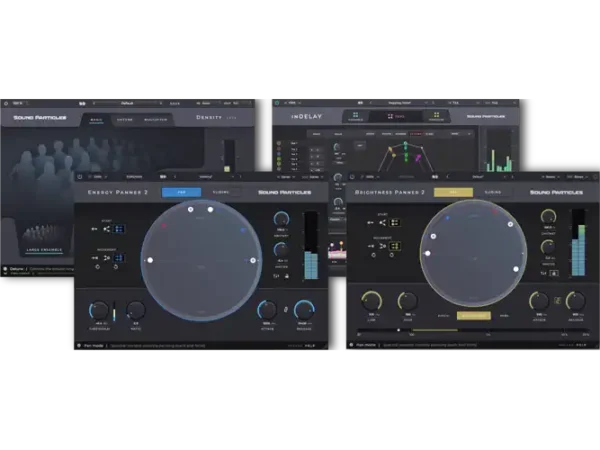This screenshot has width=600, height=450.
Task: Click the link icon between Attack and Release in Energy Panner
Action: coord(285,310)
